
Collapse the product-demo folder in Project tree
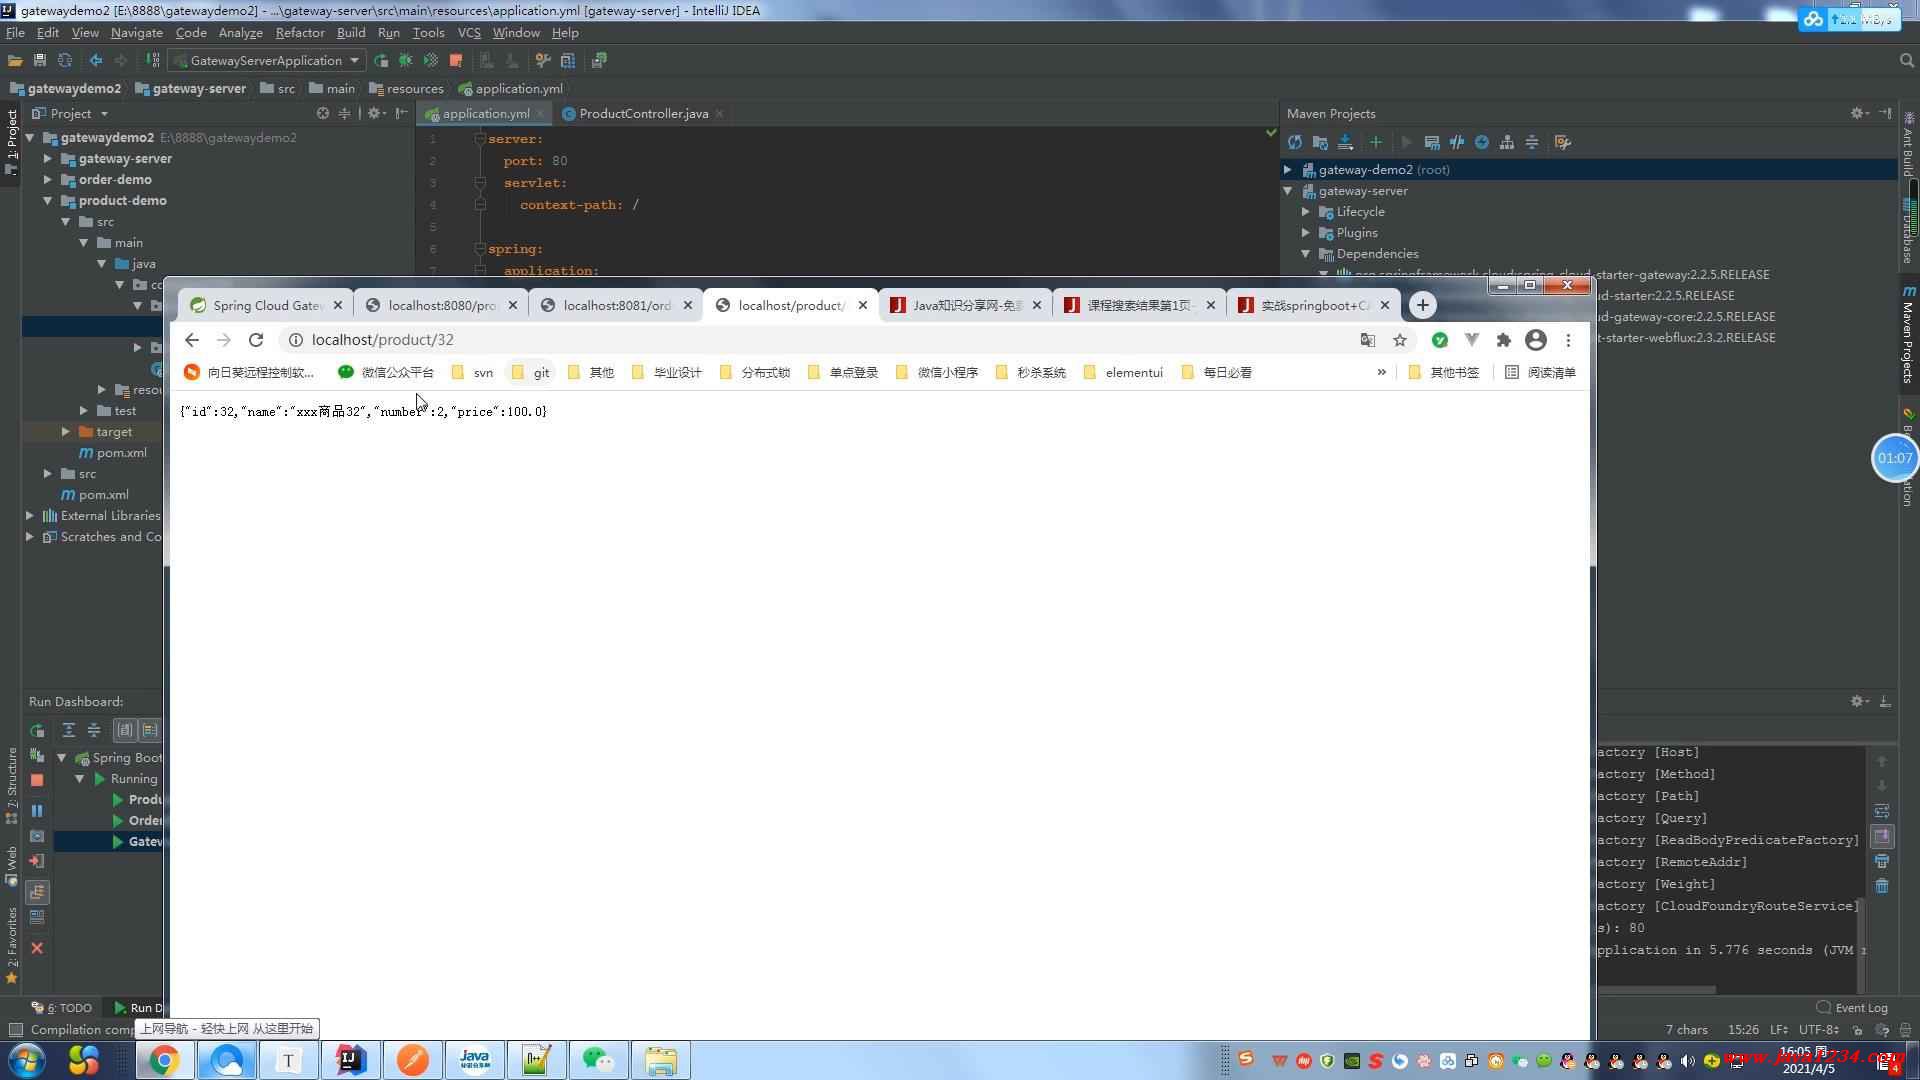(47, 200)
